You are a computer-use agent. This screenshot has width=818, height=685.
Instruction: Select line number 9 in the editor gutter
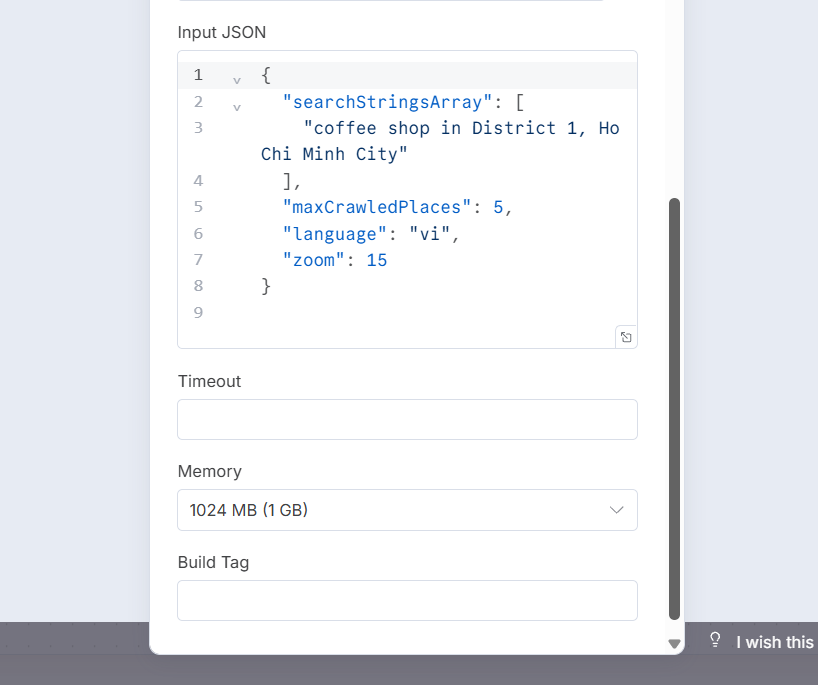click(x=198, y=312)
